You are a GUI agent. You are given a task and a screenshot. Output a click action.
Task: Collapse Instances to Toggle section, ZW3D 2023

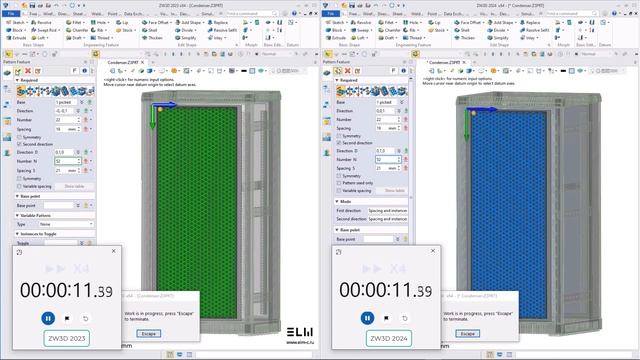(18, 234)
